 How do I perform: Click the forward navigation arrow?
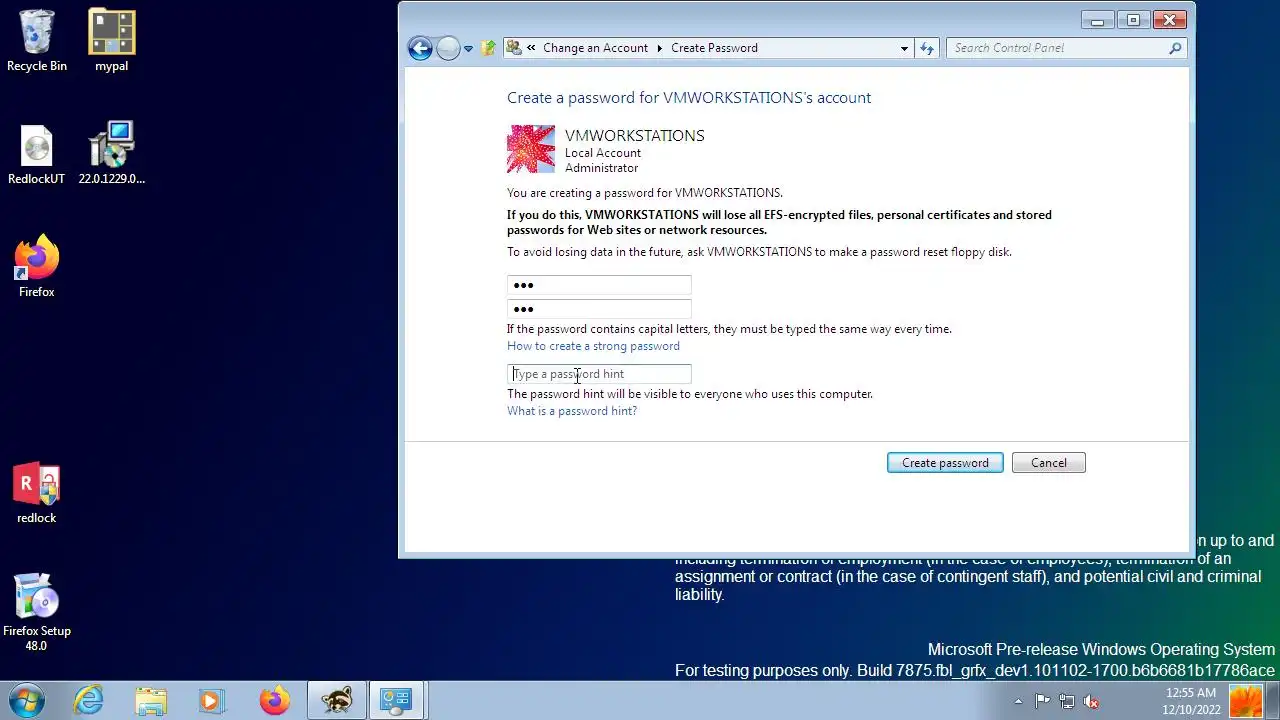448,48
